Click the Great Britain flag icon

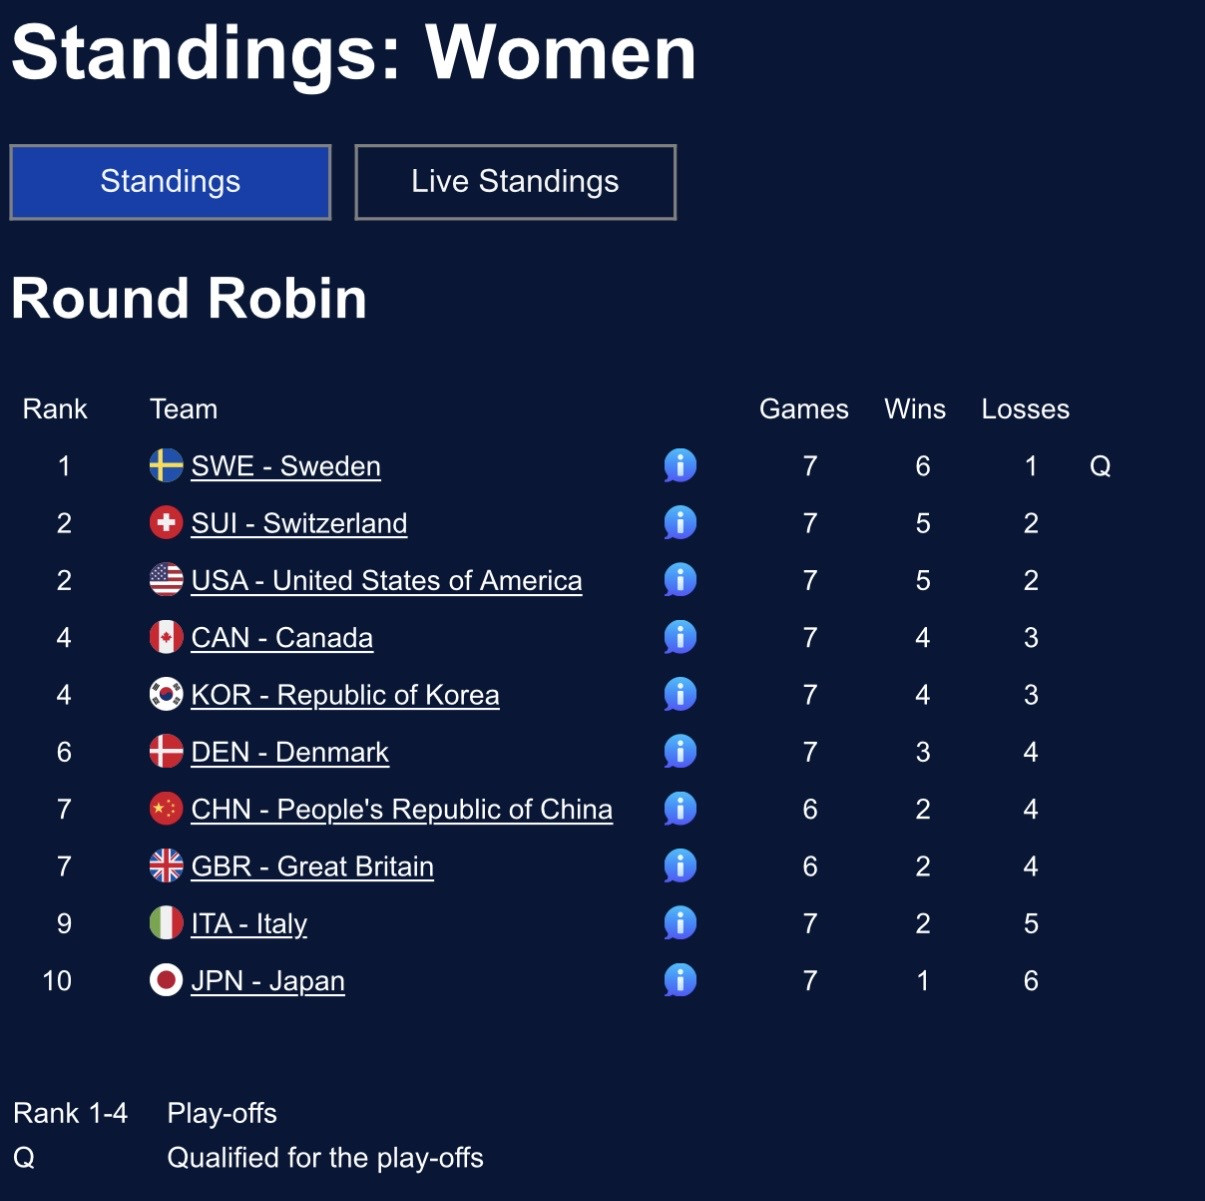click(166, 866)
